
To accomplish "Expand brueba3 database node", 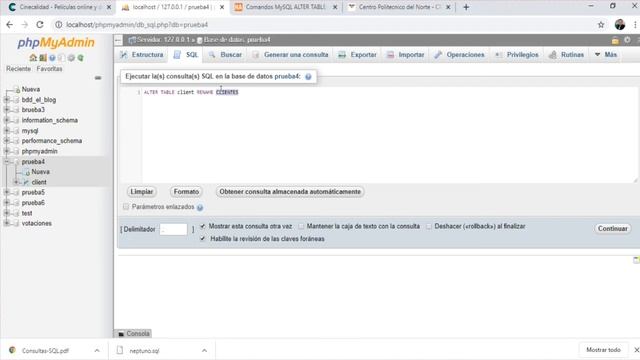I will pos(7,110).
